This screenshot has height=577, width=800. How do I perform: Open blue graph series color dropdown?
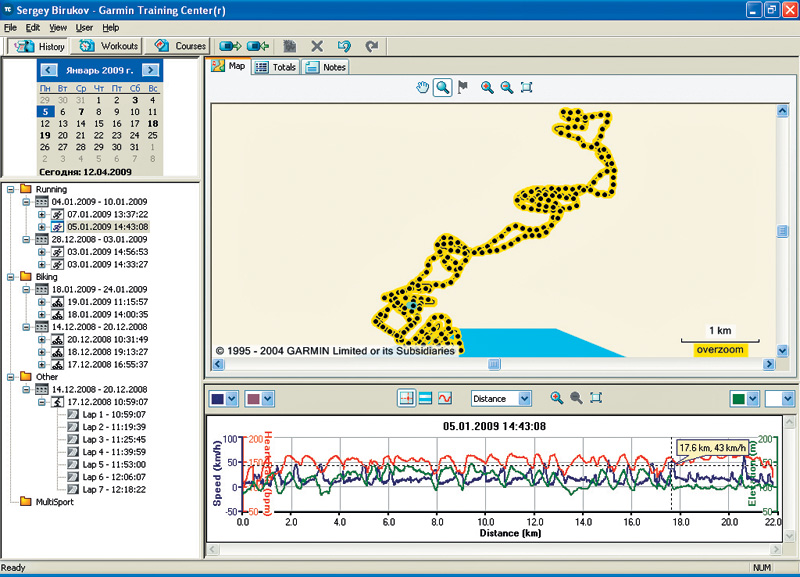click(x=232, y=398)
